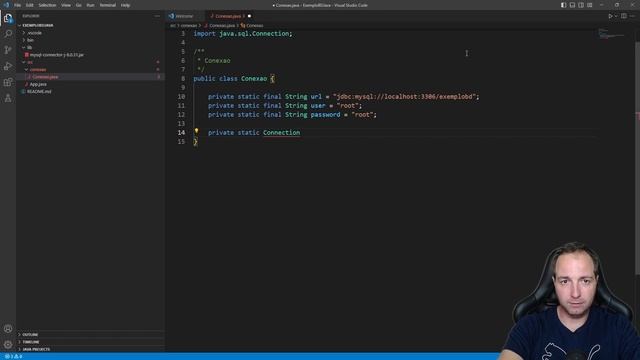Open the Search view in activity bar
The image size is (640, 360).
[8, 33]
